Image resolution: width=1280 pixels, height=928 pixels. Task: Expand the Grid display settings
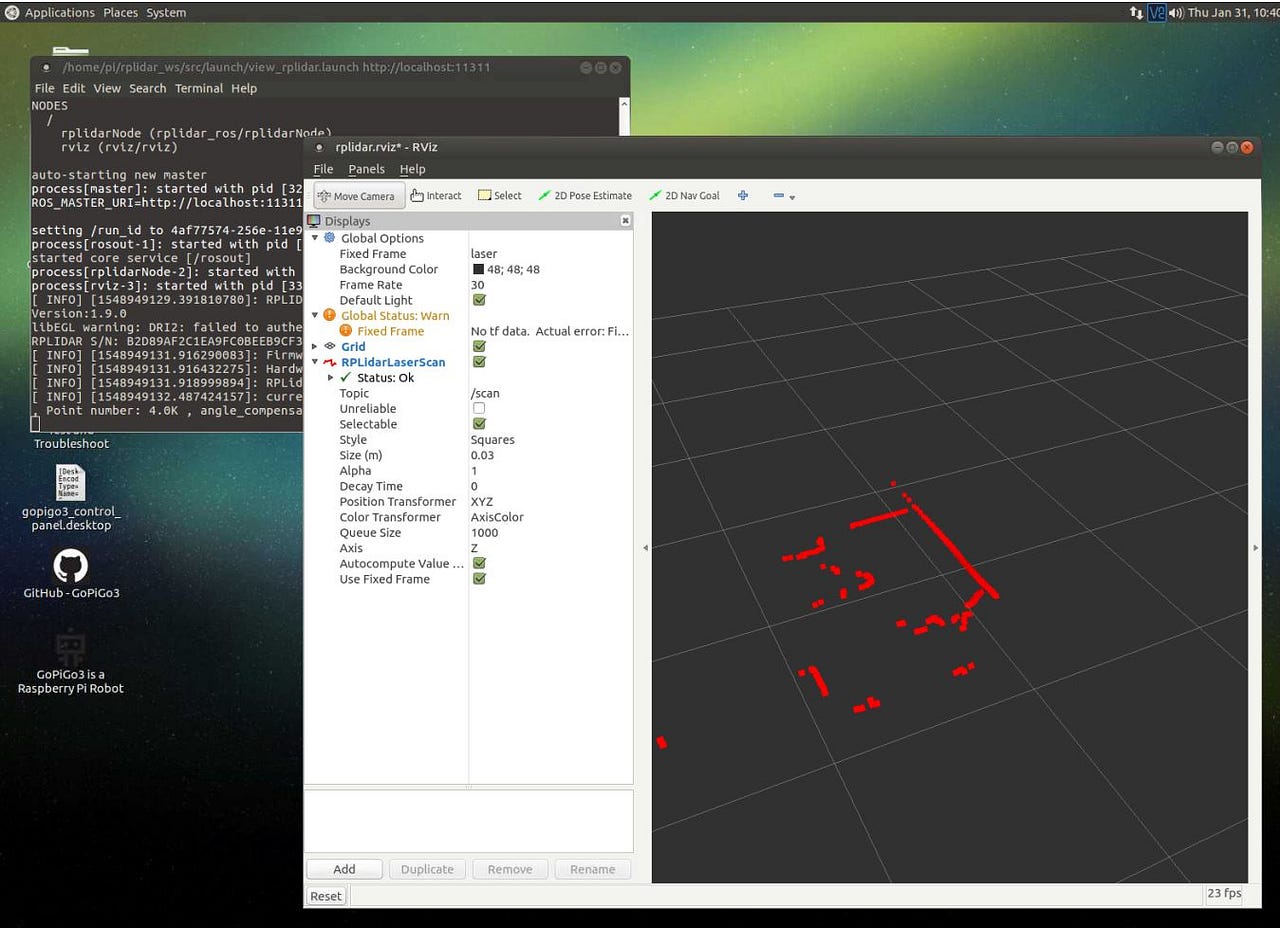pos(315,346)
